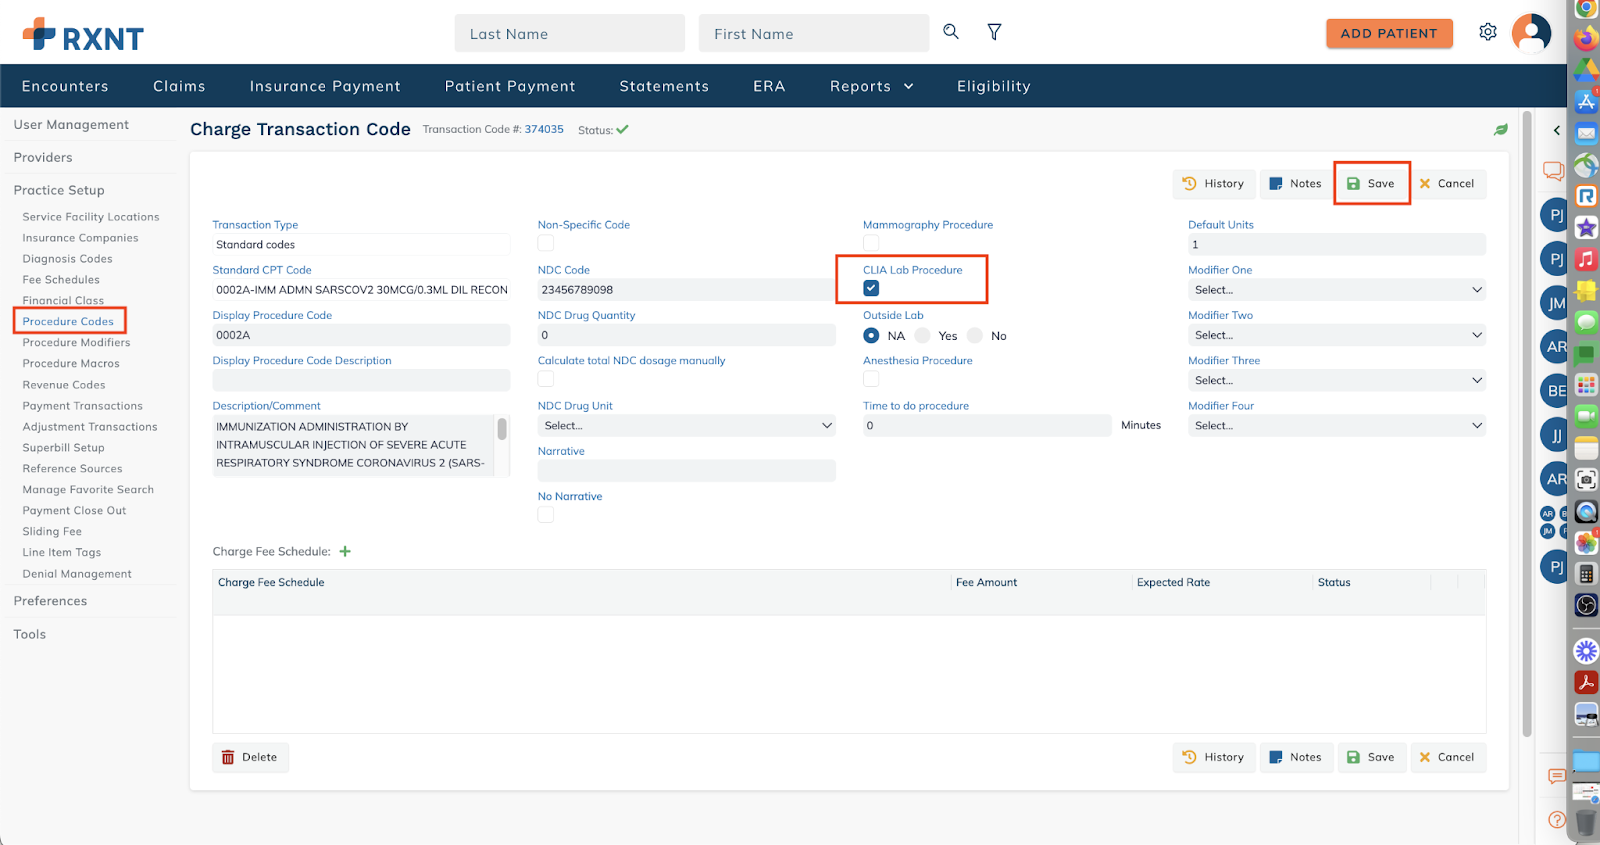Open the orange chat bubbles icon at top
Viewport: 1600px width, 845px height.
coord(1553,171)
